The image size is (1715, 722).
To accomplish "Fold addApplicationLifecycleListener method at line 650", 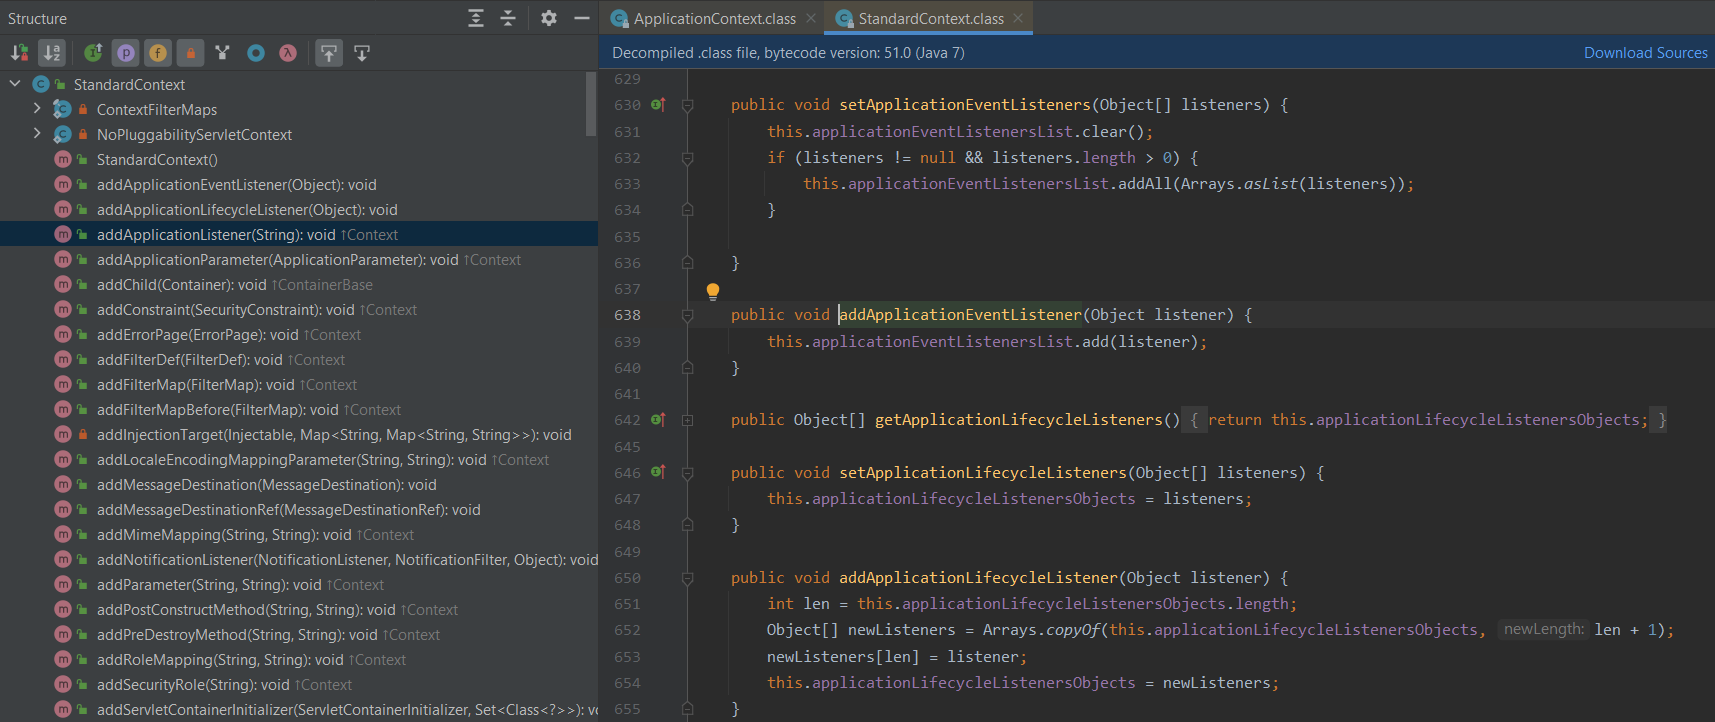I will coord(687,578).
